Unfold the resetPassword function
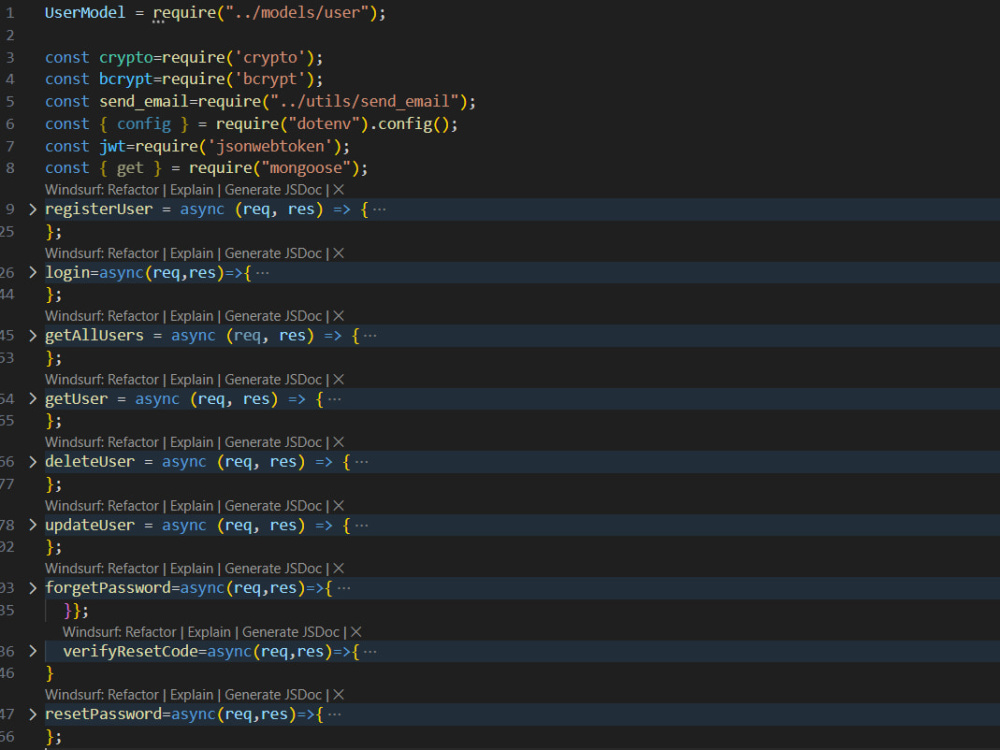The height and width of the screenshot is (750, 1000). (x=33, y=714)
